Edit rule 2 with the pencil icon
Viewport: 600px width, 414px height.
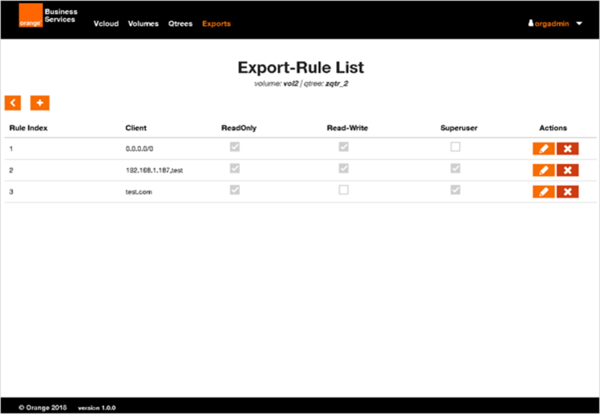[x=542, y=170]
